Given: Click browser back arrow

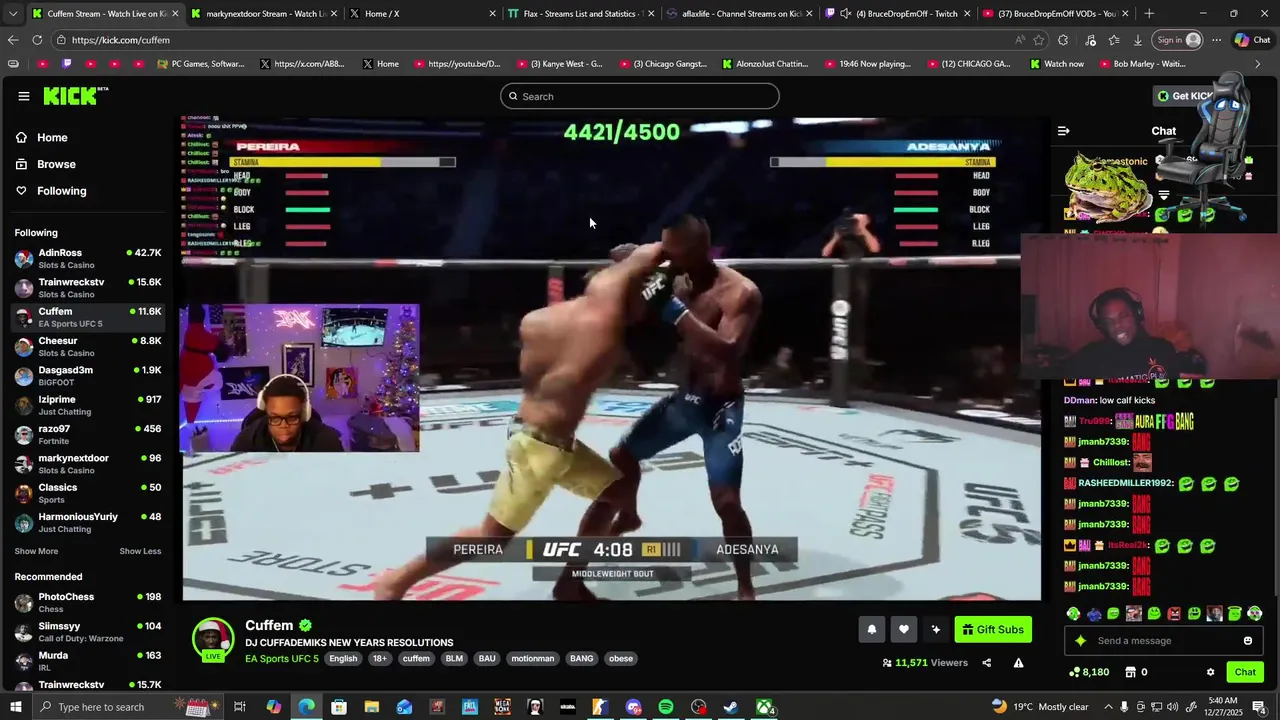Looking at the screenshot, I should coord(13,40).
